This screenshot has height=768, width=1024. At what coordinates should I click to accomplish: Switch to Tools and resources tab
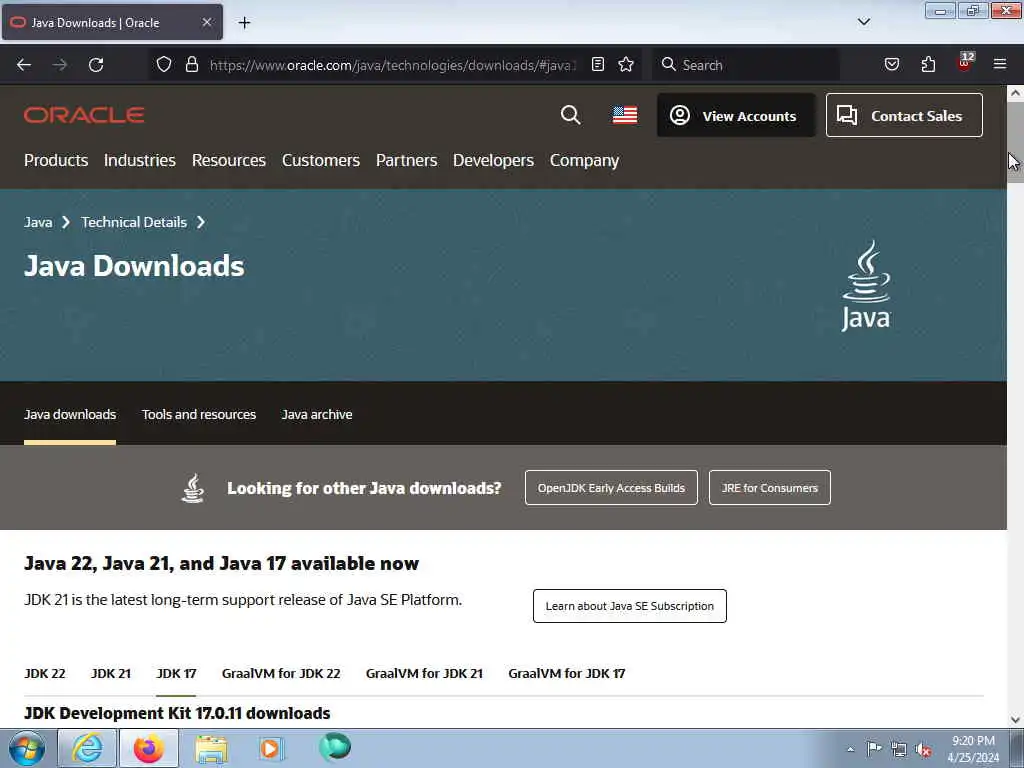[199, 414]
